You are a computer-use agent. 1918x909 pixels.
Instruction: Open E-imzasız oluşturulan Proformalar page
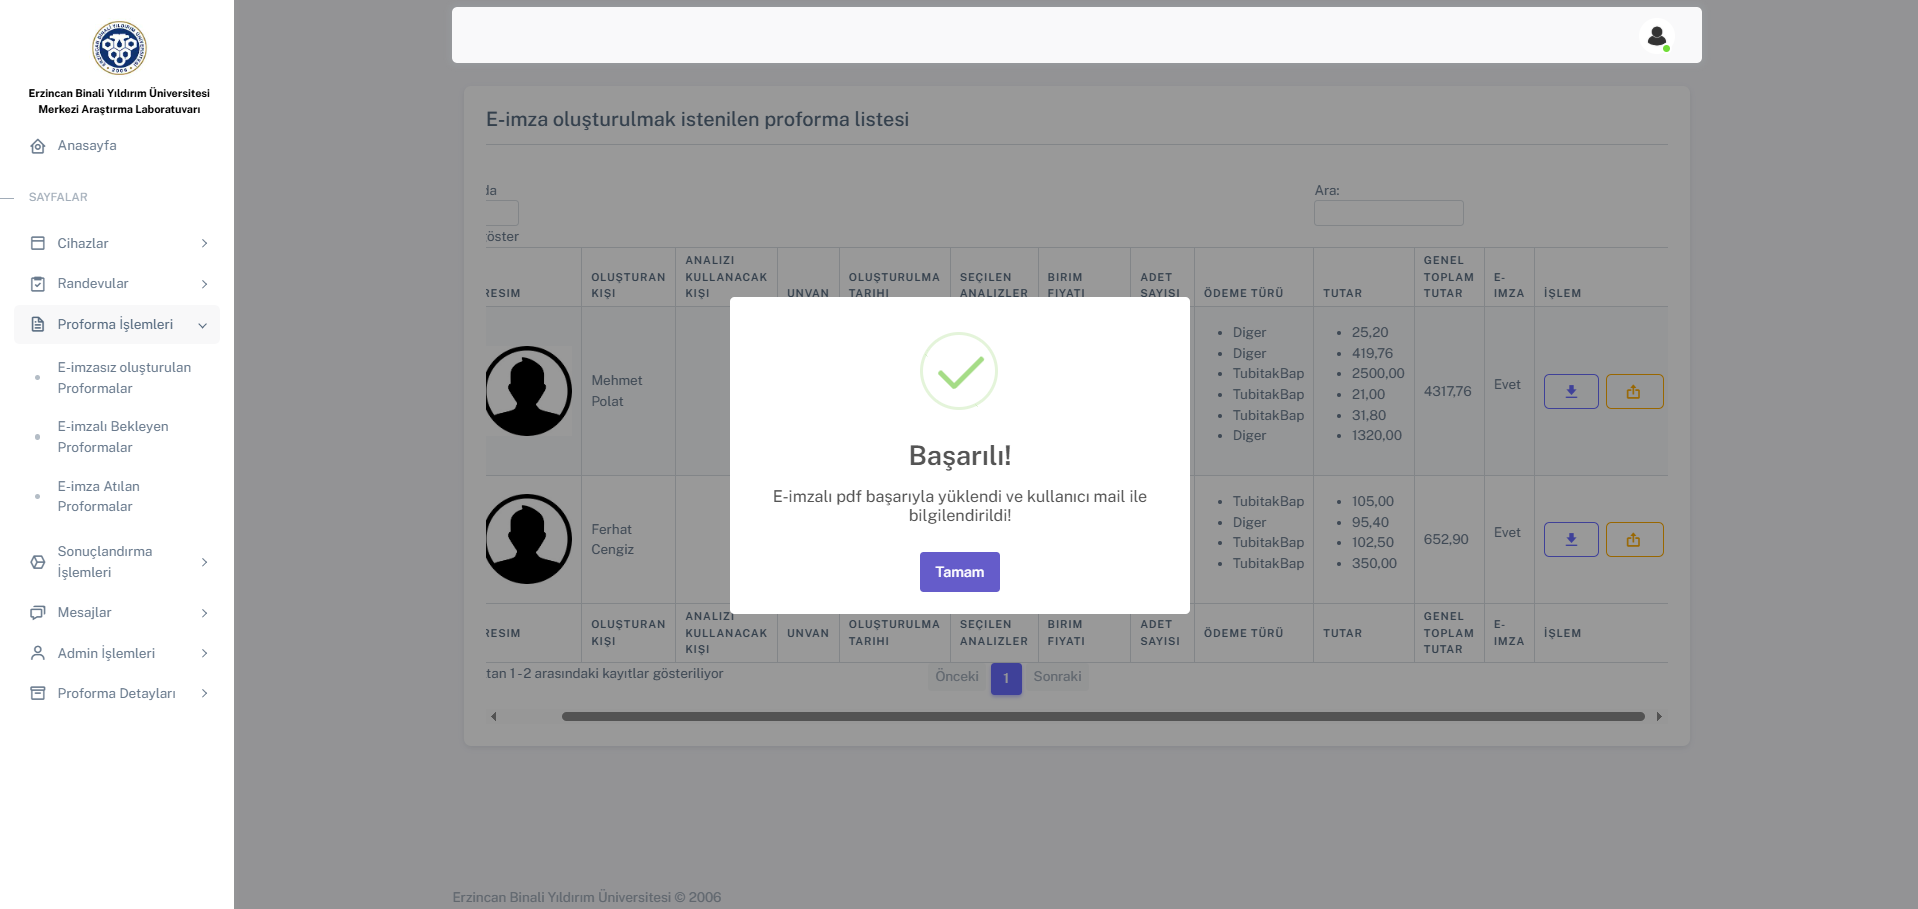(124, 378)
